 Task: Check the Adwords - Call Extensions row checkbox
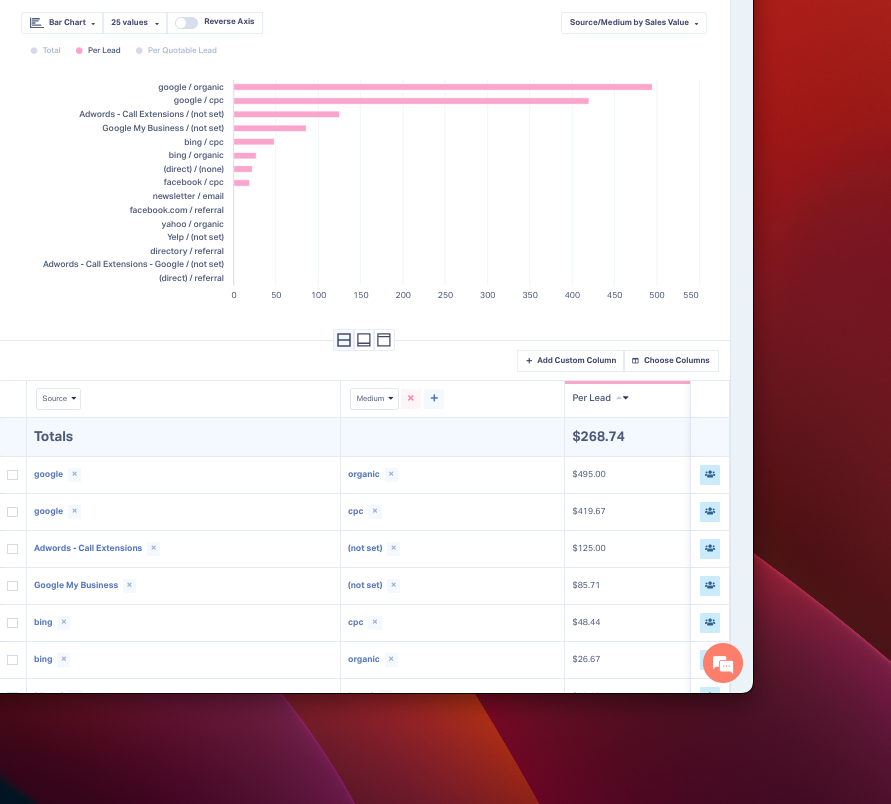click(x=13, y=549)
